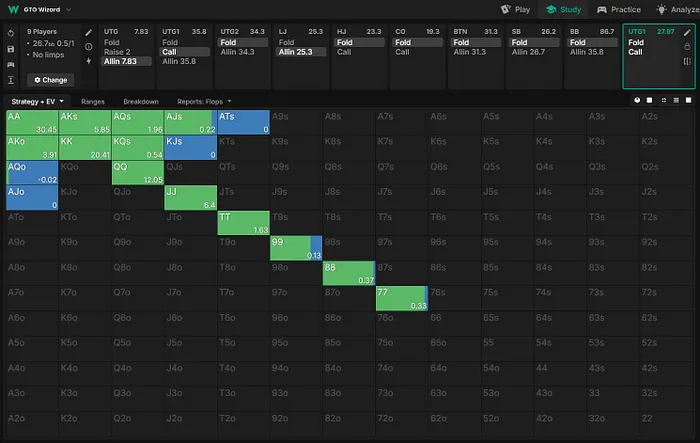Click the Change settings button
This screenshot has height=443, width=700.
pyautogui.click(x=50, y=79)
